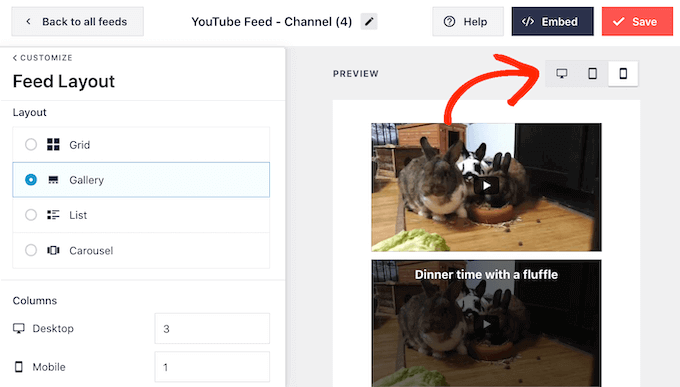Click the Columns section label
Screen dimensions: 680x387
35,301
